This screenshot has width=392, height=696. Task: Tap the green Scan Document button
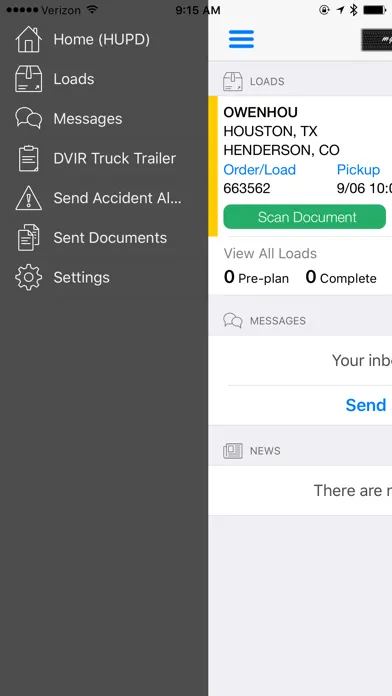coord(305,217)
